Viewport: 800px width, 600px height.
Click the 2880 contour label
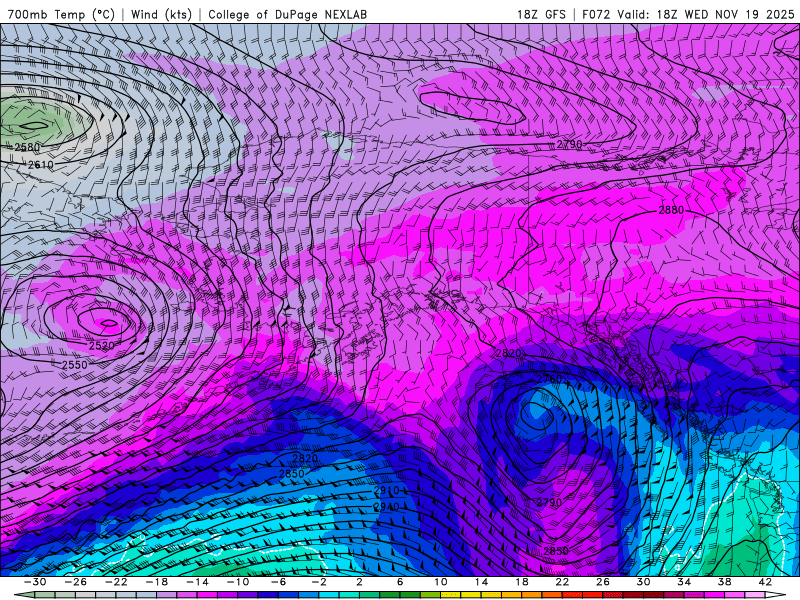pos(671,210)
